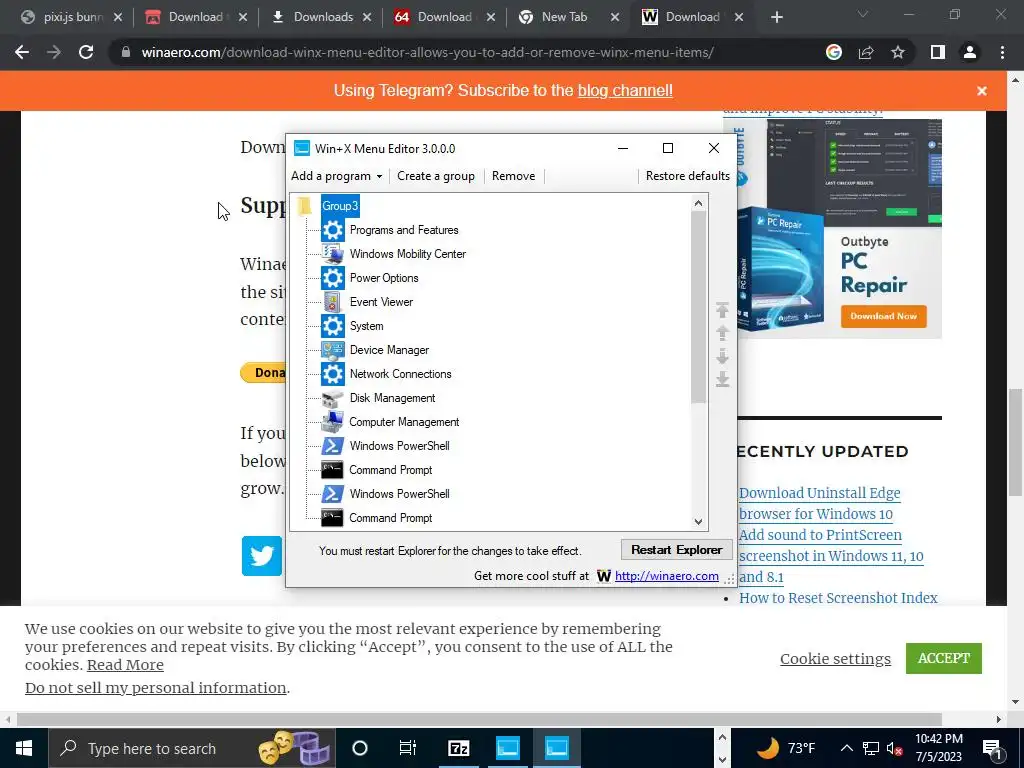Open Add sound to PrintScreen screenshot link
This screenshot has width=1024, height=768.
[x=831, y=556]
